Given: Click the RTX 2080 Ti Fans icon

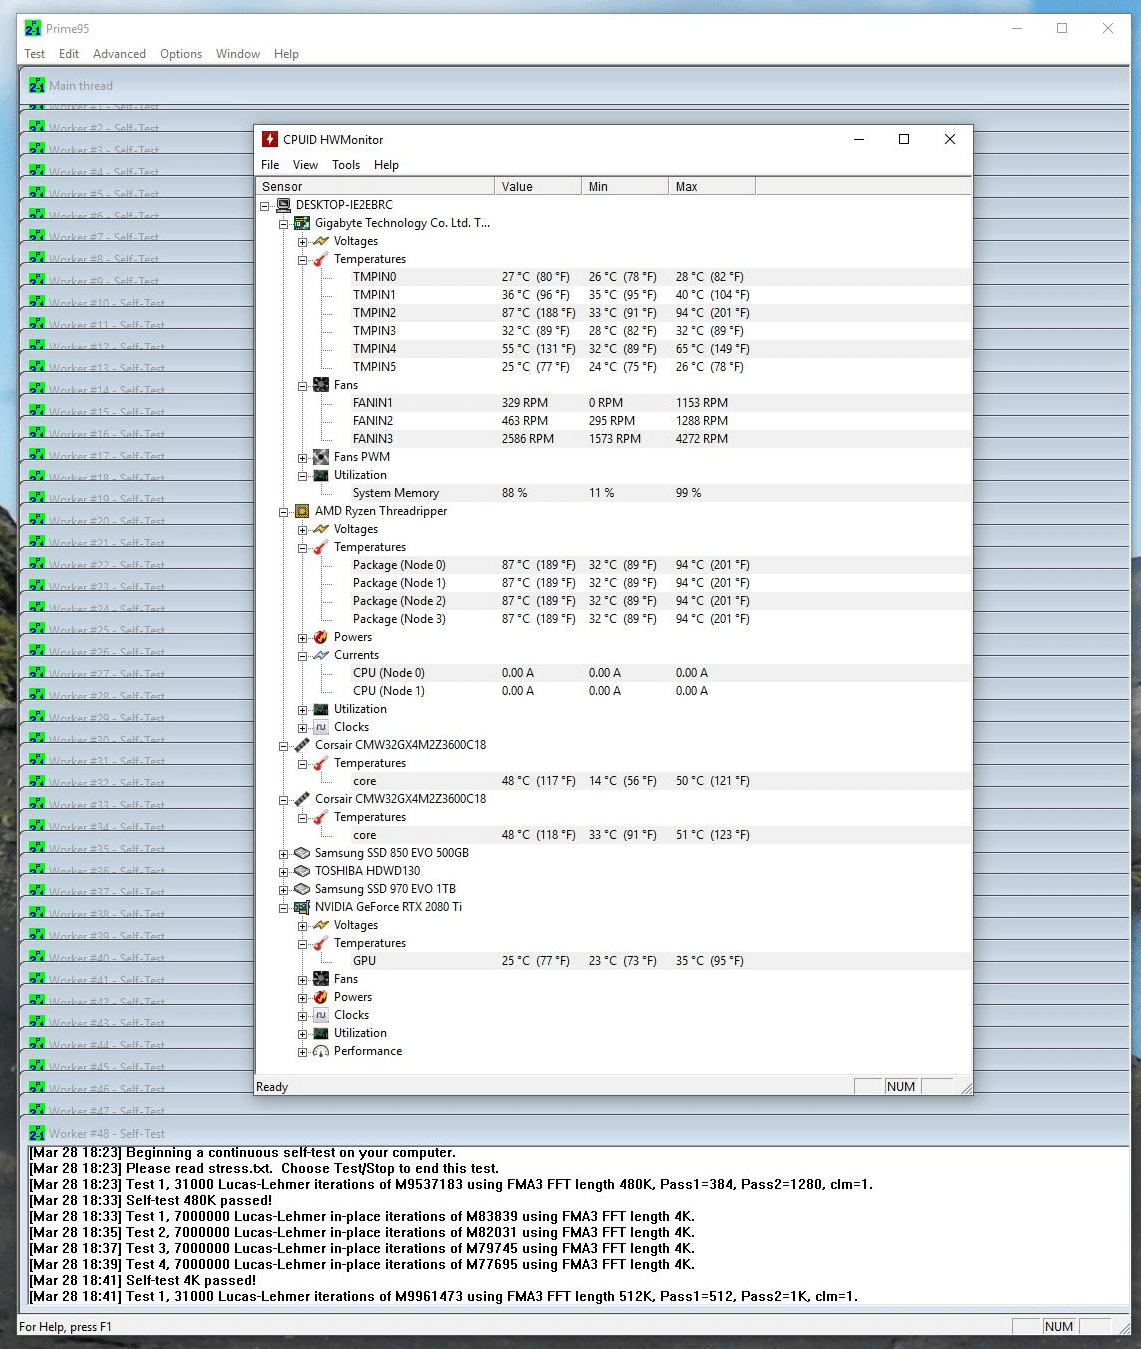Looking at the screenshot, I should [x=321, y=979].
